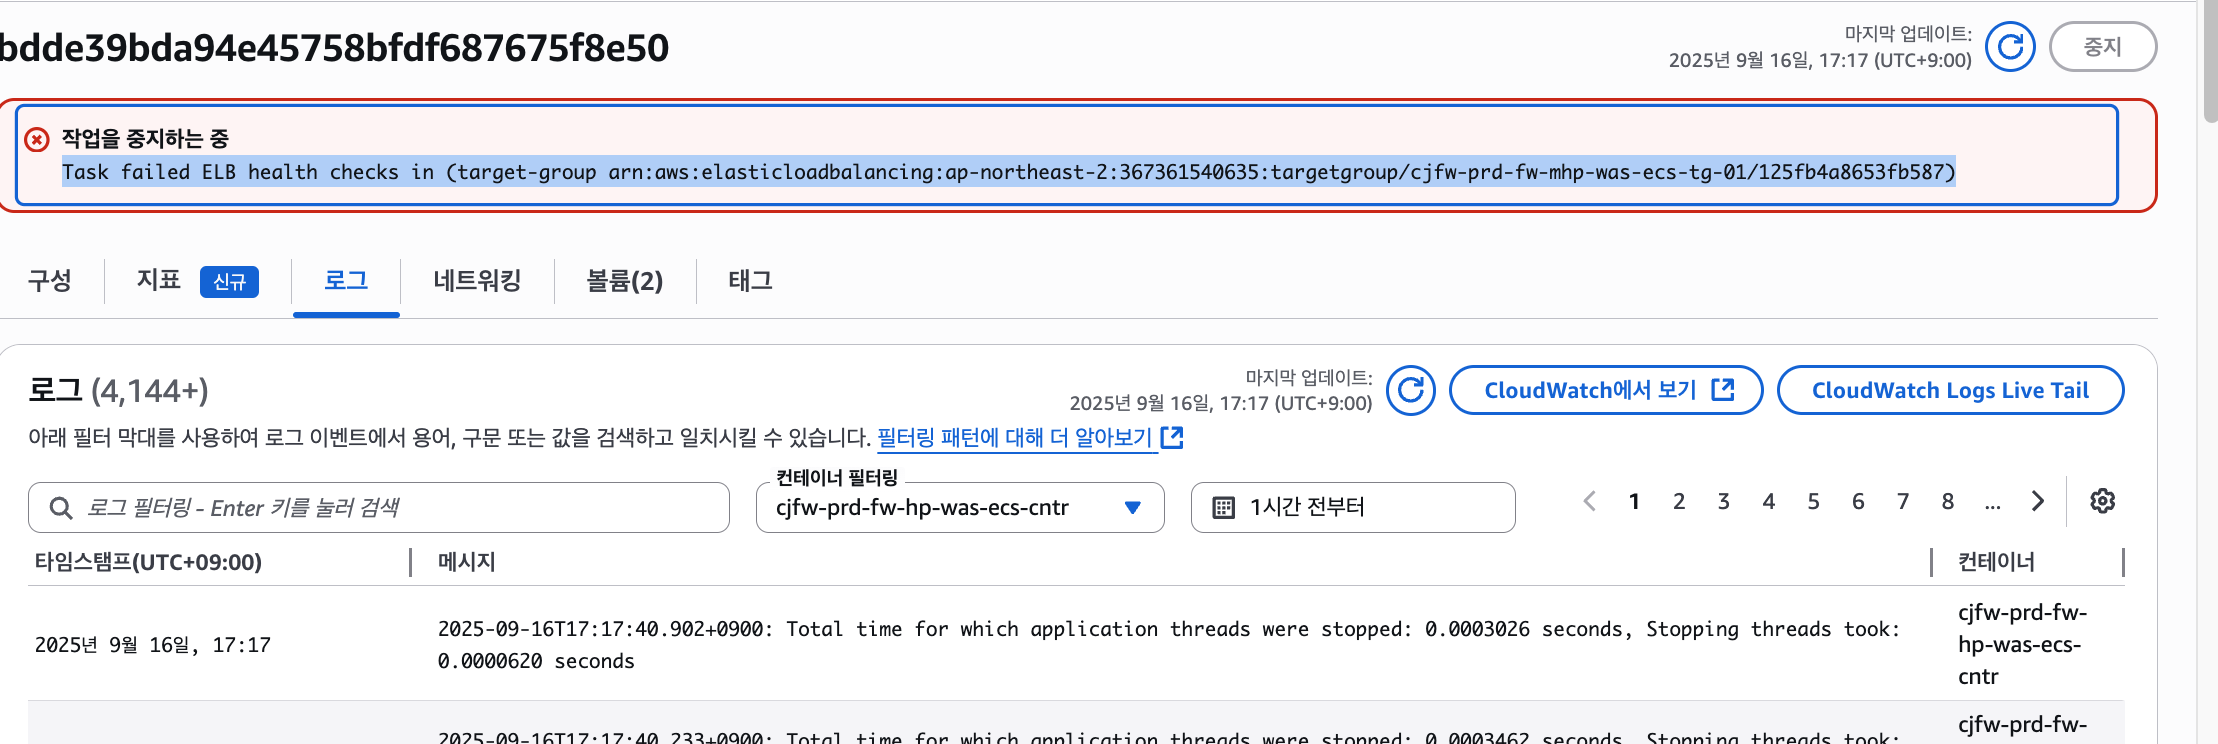The width and height of the screenshot is (2218, 744).
Task: Click the red error icon in alert
Action: [37, 139]
